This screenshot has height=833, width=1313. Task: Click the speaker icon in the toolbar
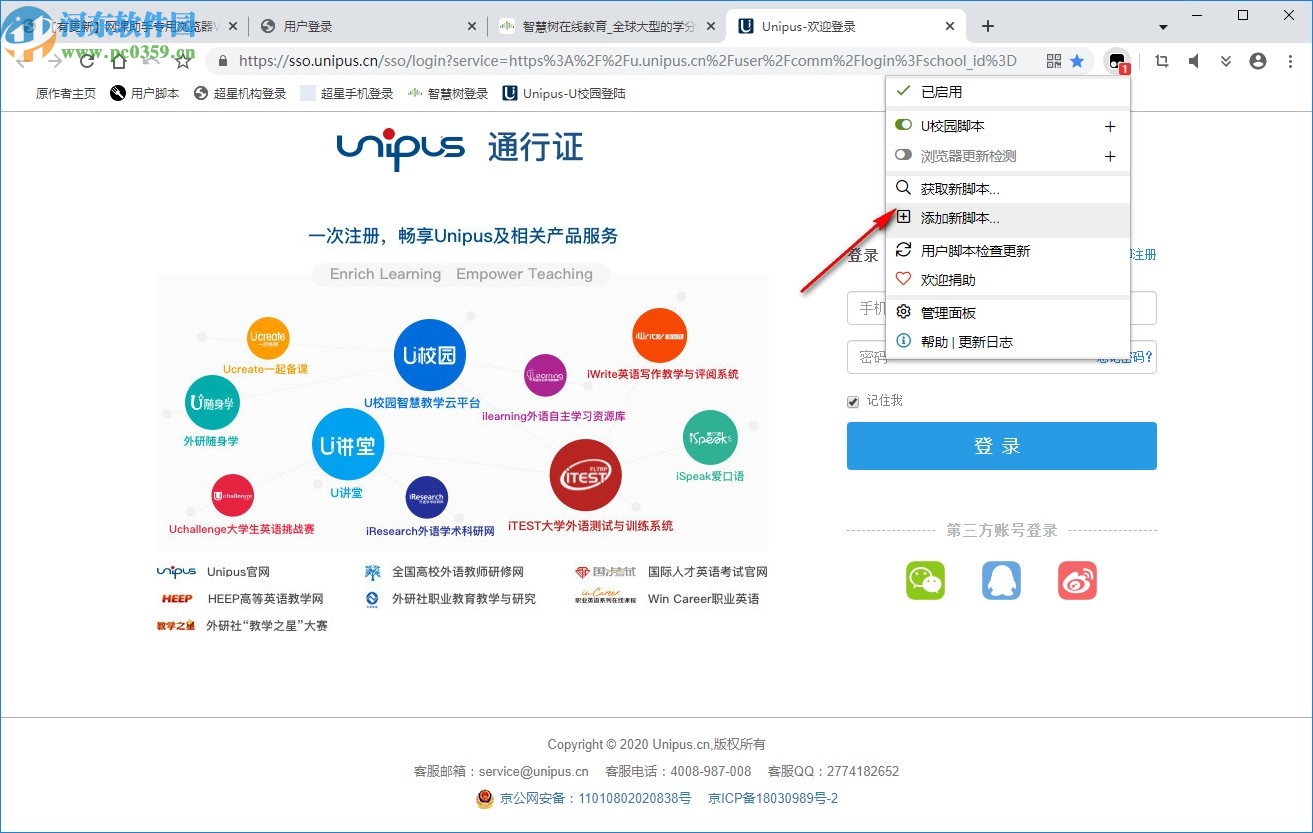[1194, 61]
